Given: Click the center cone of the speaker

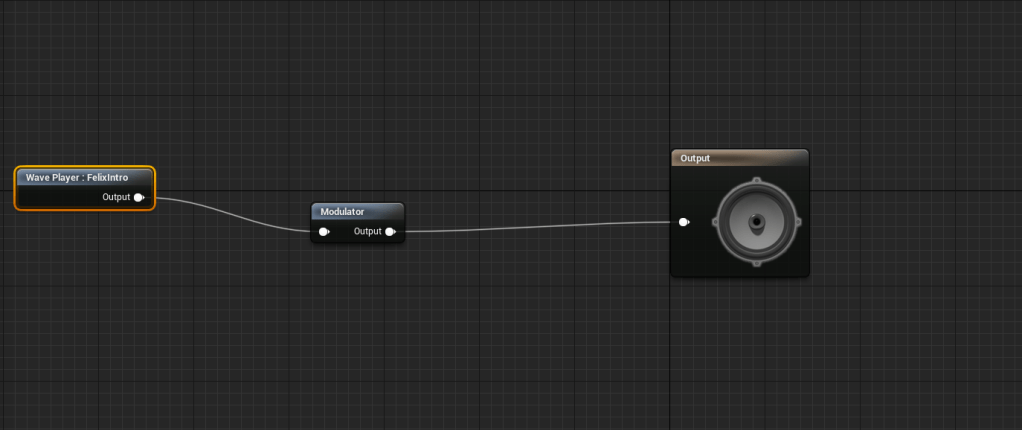Looking at the screenshot, I should point(757,221).
